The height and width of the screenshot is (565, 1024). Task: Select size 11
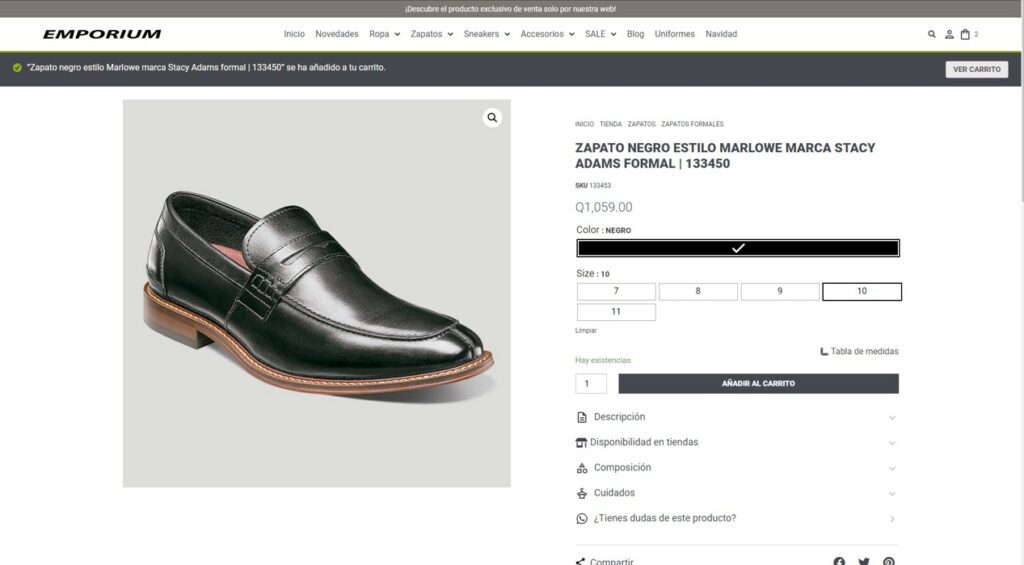point(616,312)
